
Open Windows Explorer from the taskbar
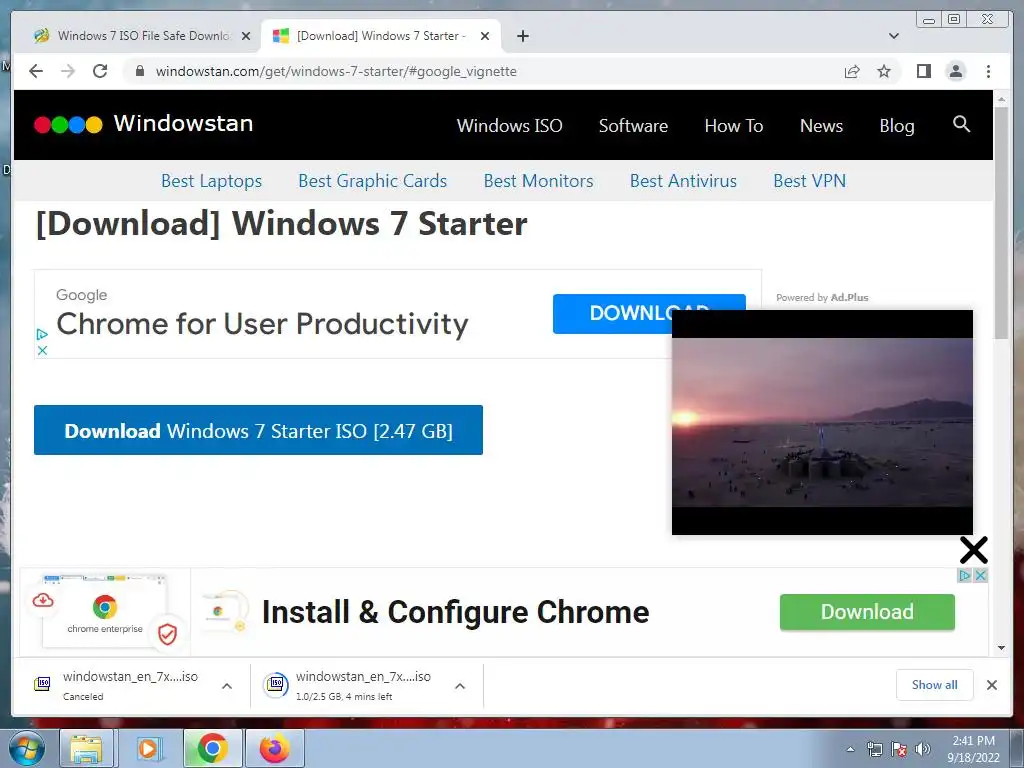click(x=88, y=748)
